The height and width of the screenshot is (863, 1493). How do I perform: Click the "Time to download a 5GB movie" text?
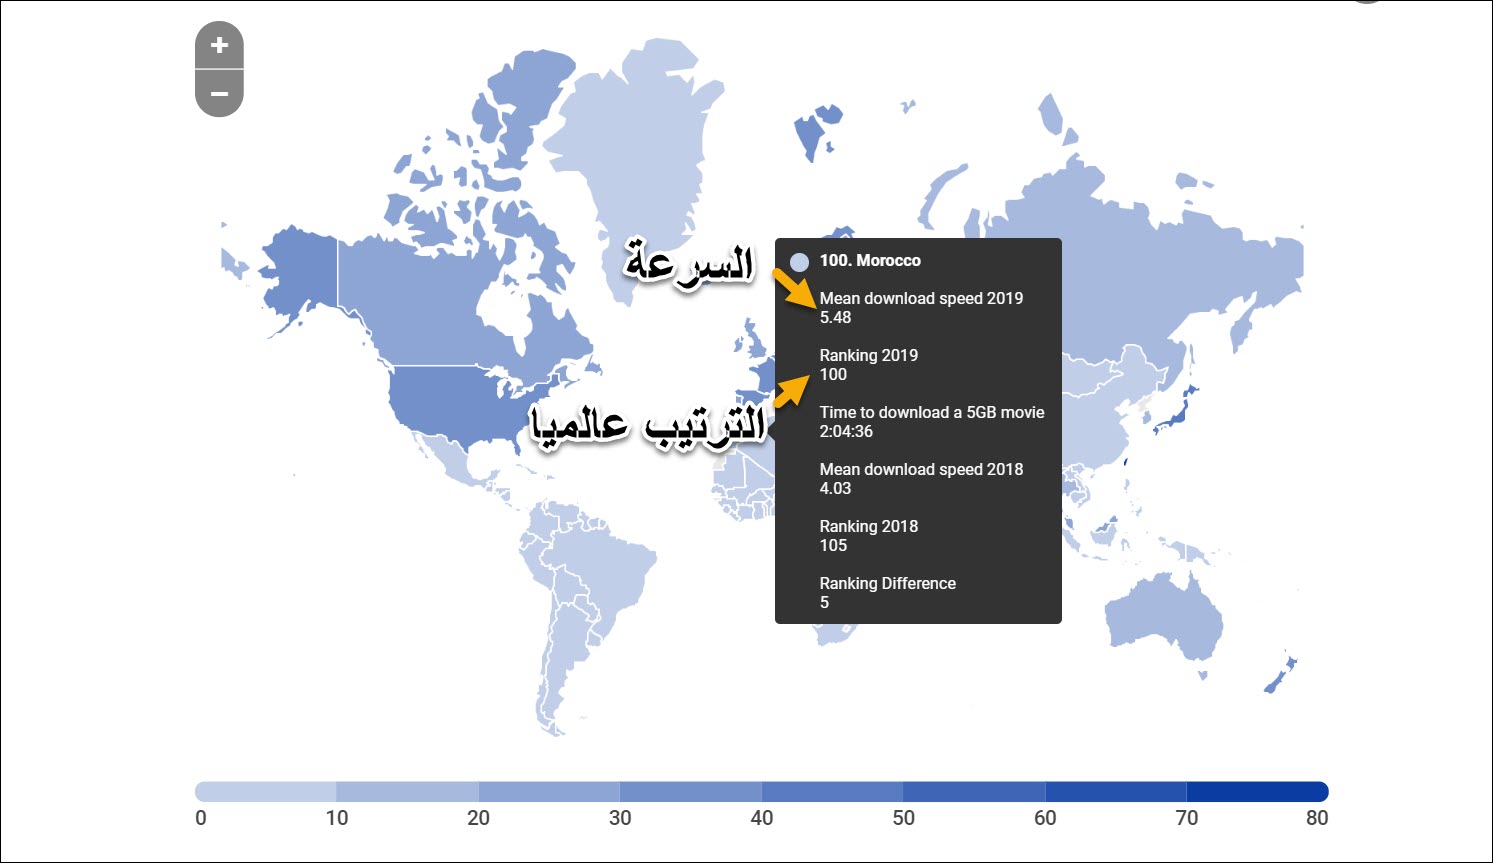click(931, 412)
